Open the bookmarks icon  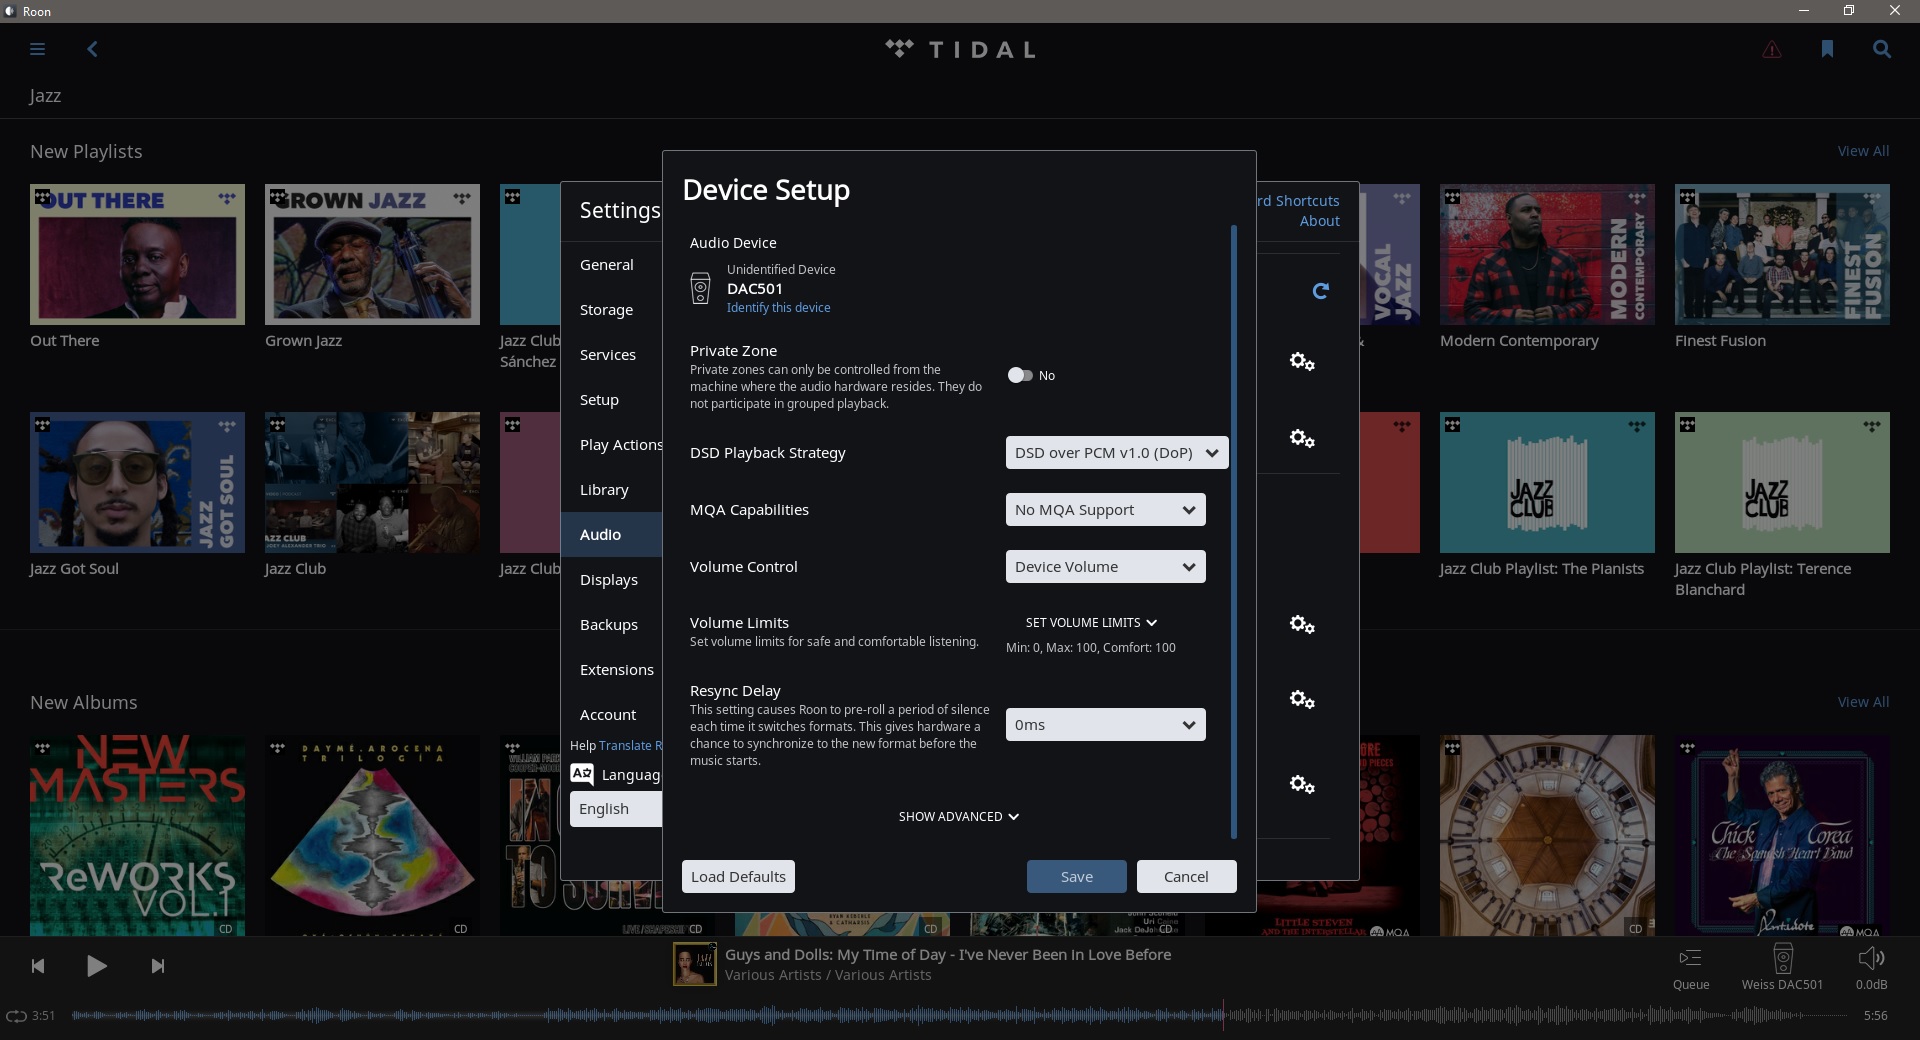point(1827,49)
